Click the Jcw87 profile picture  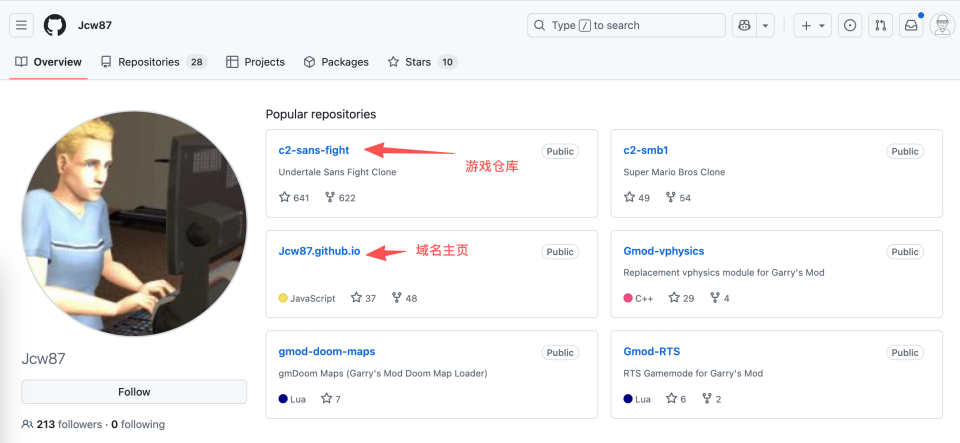click(134, 224)
